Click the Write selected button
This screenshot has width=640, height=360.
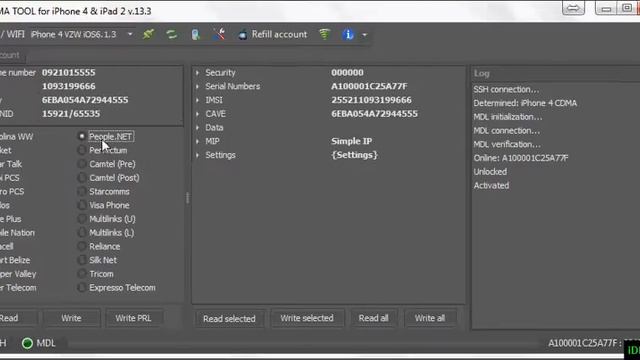307,318
